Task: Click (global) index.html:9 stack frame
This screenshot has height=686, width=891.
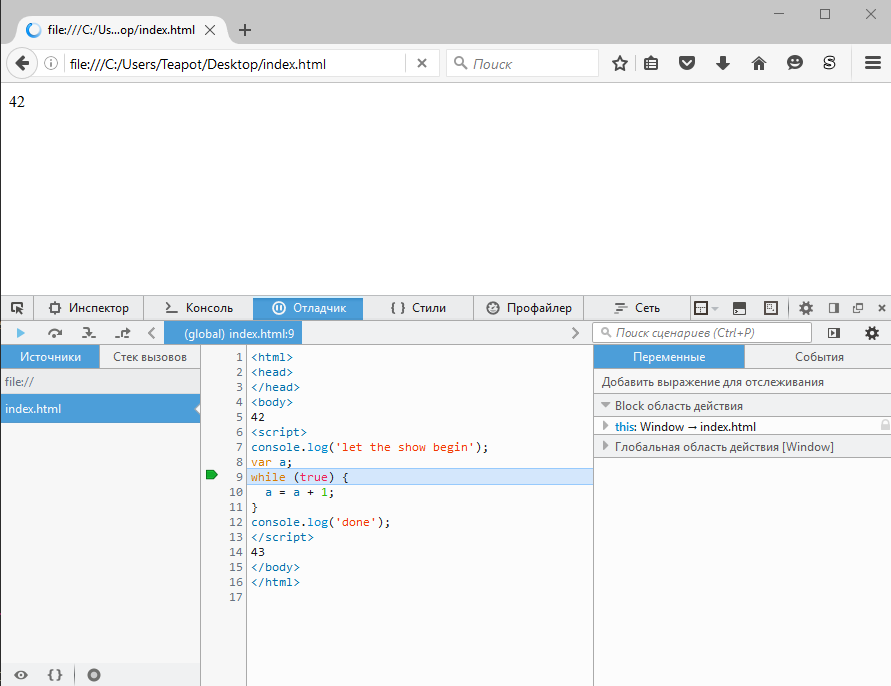Action: coord(233,333)
